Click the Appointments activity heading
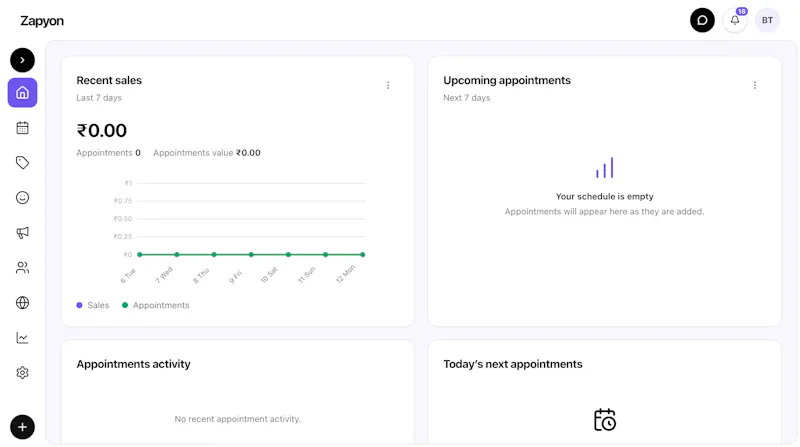The height and width of the screenshot is (447, 800). pyautogui.click(x=133, y=364)
